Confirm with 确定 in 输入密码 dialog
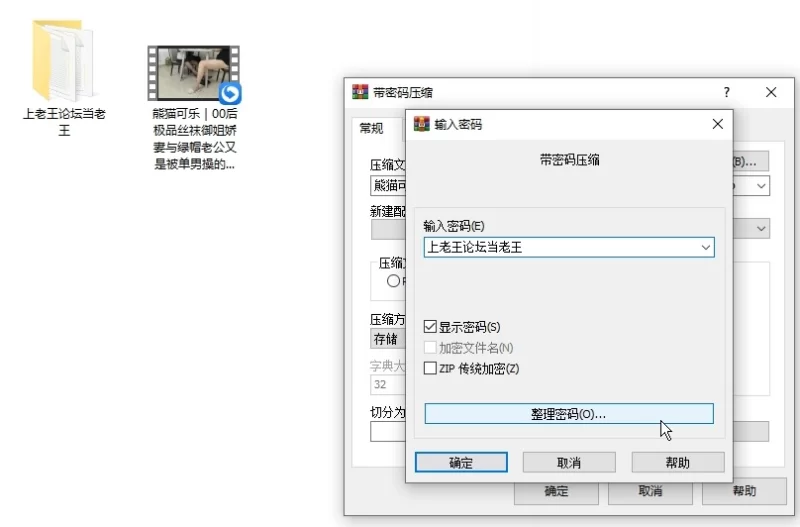Screen dimensions: 800x527 [x=461, y=462]
